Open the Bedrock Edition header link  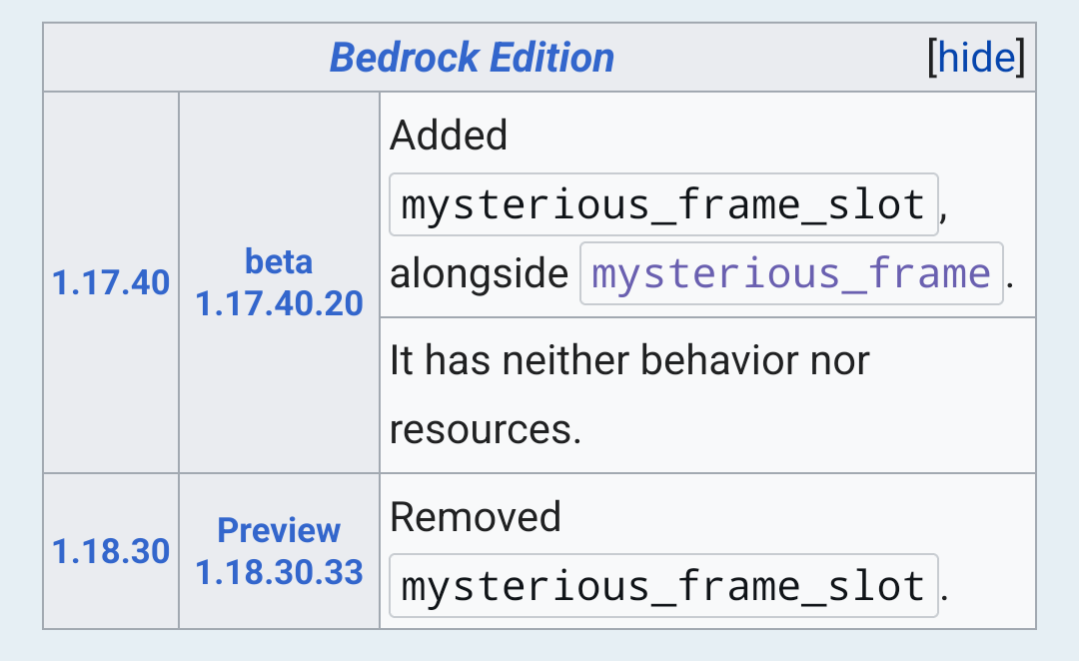pos(471,57)
